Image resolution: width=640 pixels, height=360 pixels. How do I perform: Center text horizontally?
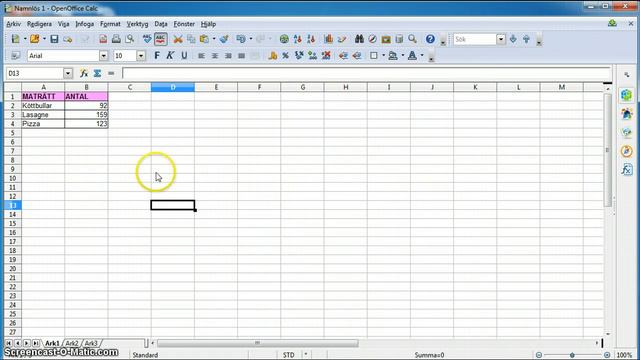tap(215, 56)
